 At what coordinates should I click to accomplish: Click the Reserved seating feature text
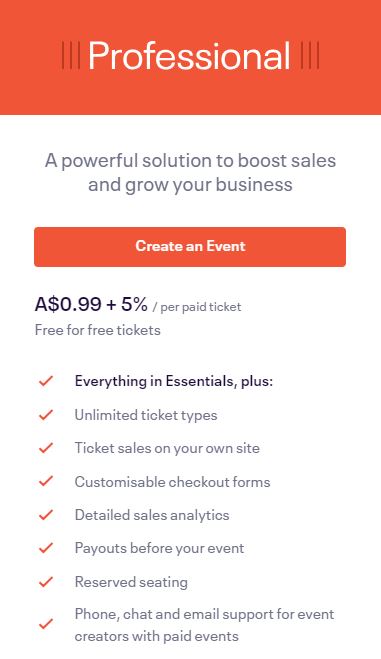(131, 582)
